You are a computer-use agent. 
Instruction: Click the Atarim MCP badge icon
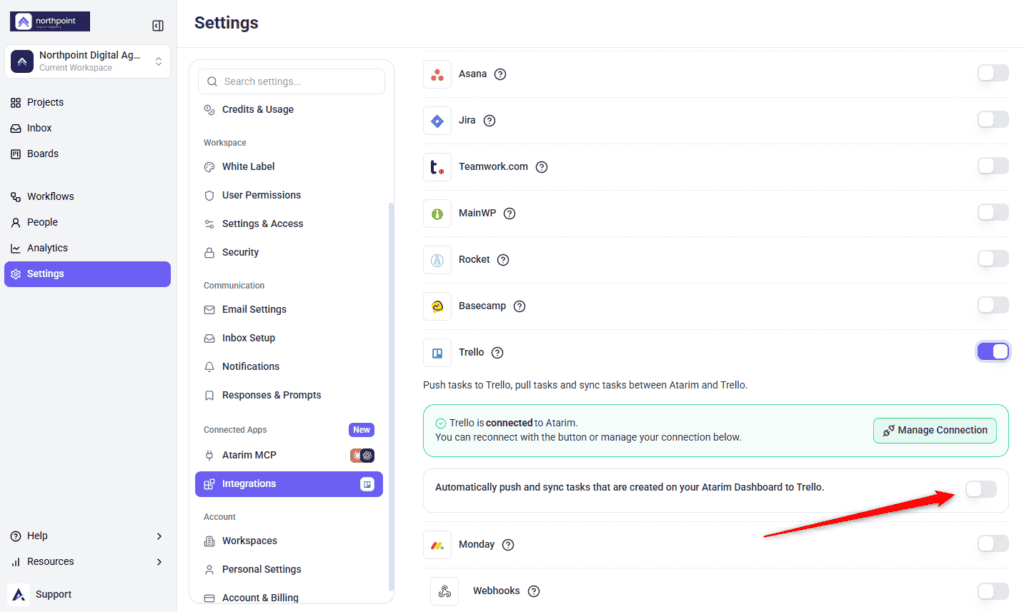(x=362, y=455)
